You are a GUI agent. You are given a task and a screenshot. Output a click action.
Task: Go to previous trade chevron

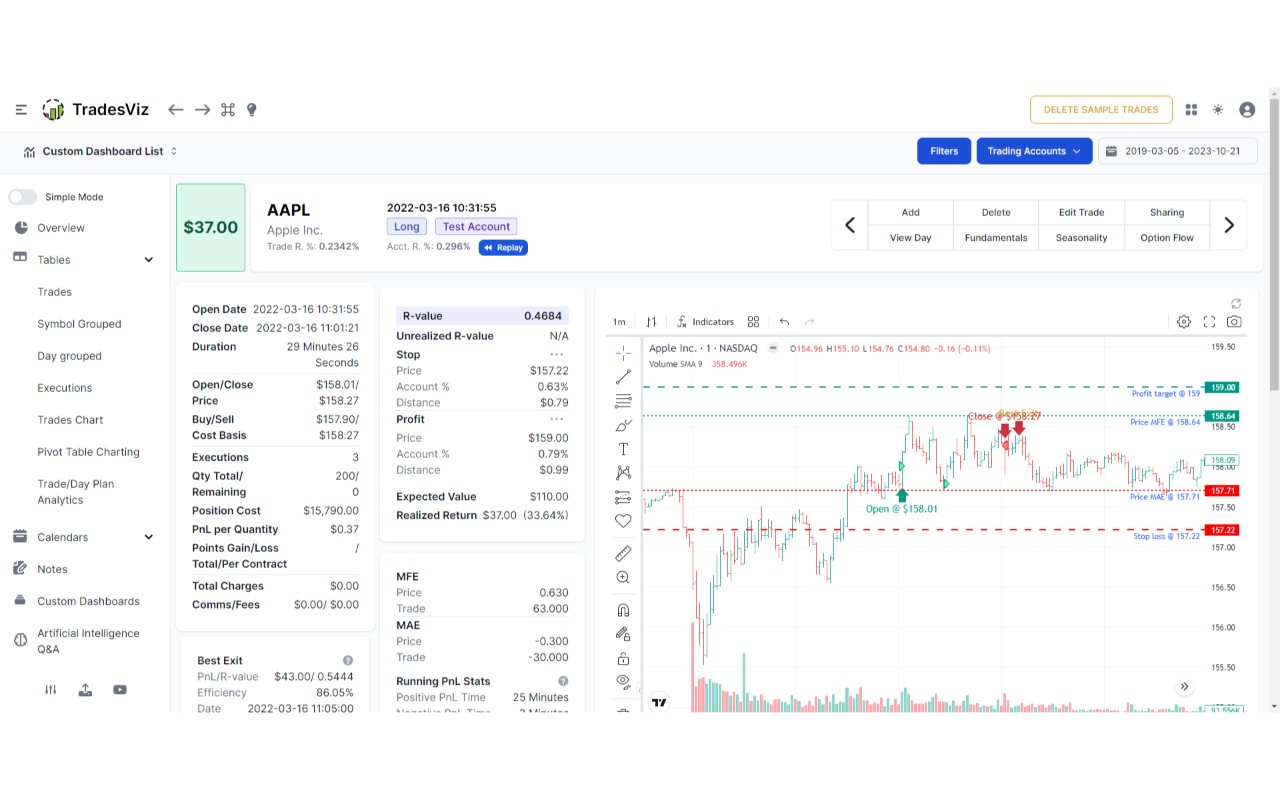pyautogui.click(x=850, y=225)
